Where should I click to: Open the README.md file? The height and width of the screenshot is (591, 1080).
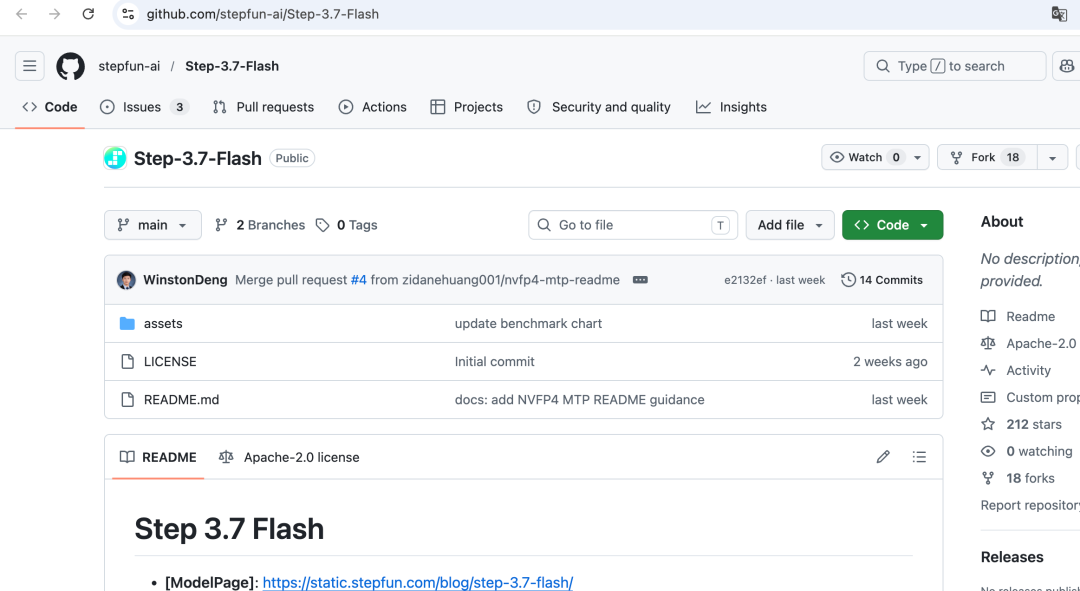click(181, 400)
